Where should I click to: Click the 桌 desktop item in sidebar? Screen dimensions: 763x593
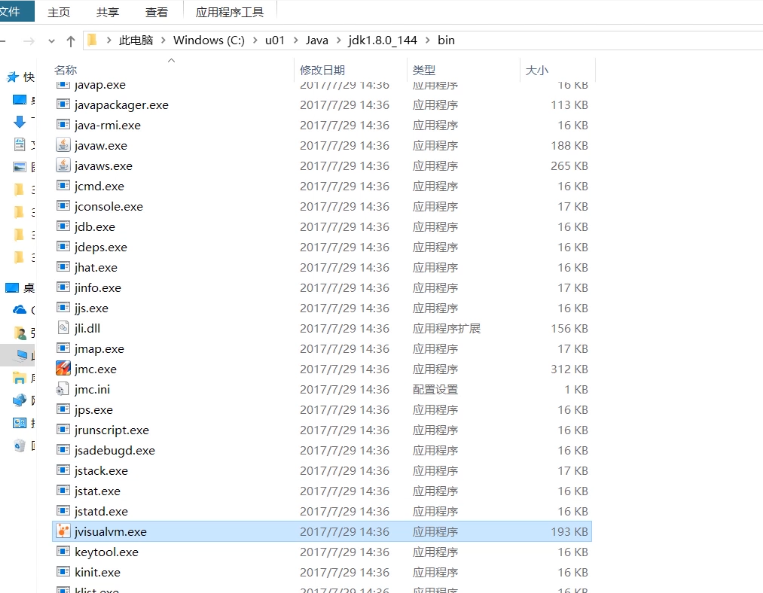coord(19,288)
